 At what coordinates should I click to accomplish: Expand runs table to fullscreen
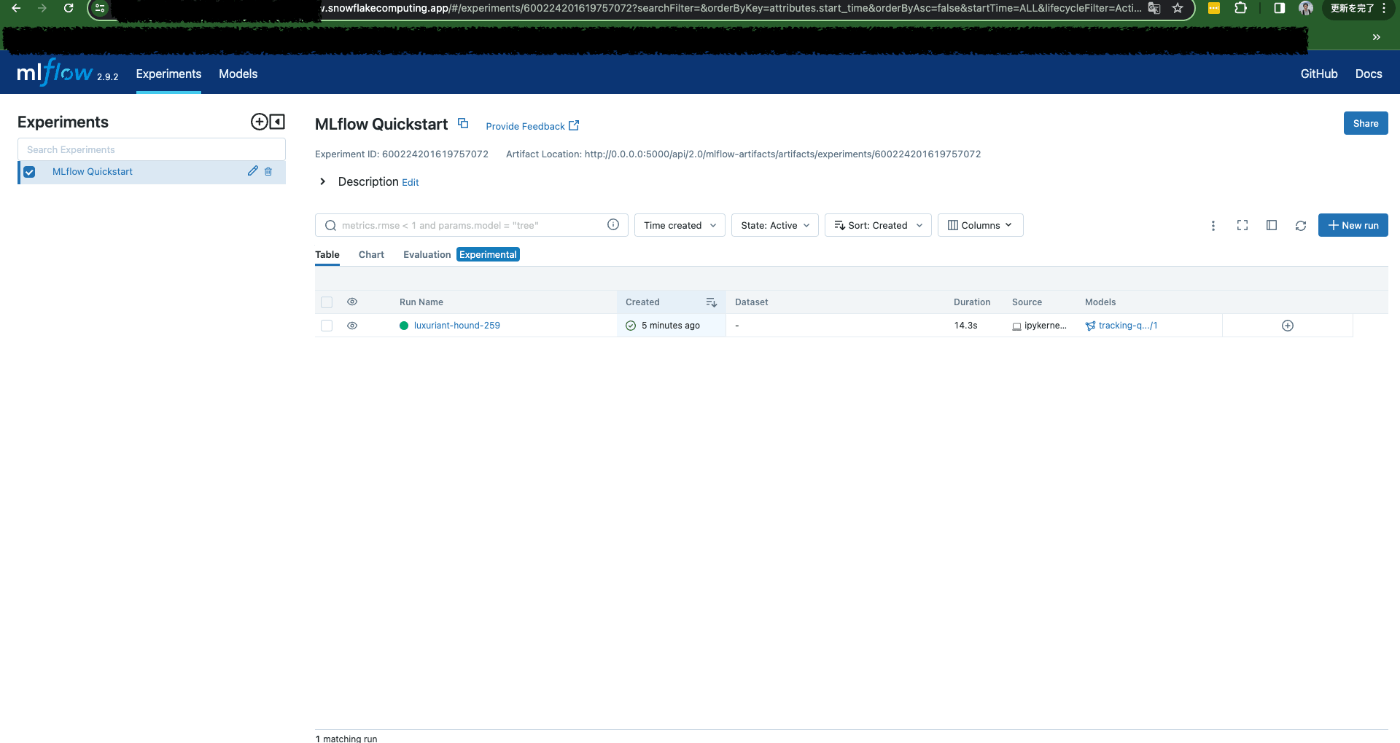(1242, 225)
